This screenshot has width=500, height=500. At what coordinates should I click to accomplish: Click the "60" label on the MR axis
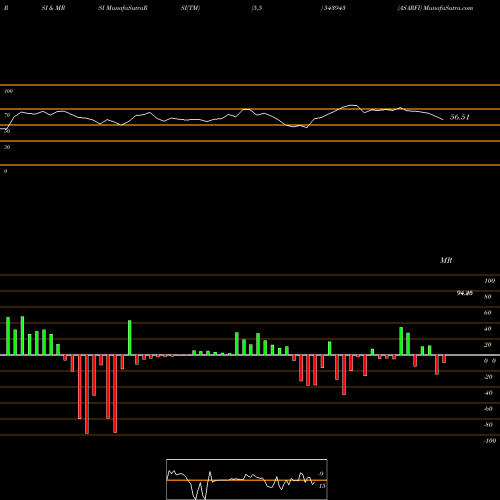488,313
